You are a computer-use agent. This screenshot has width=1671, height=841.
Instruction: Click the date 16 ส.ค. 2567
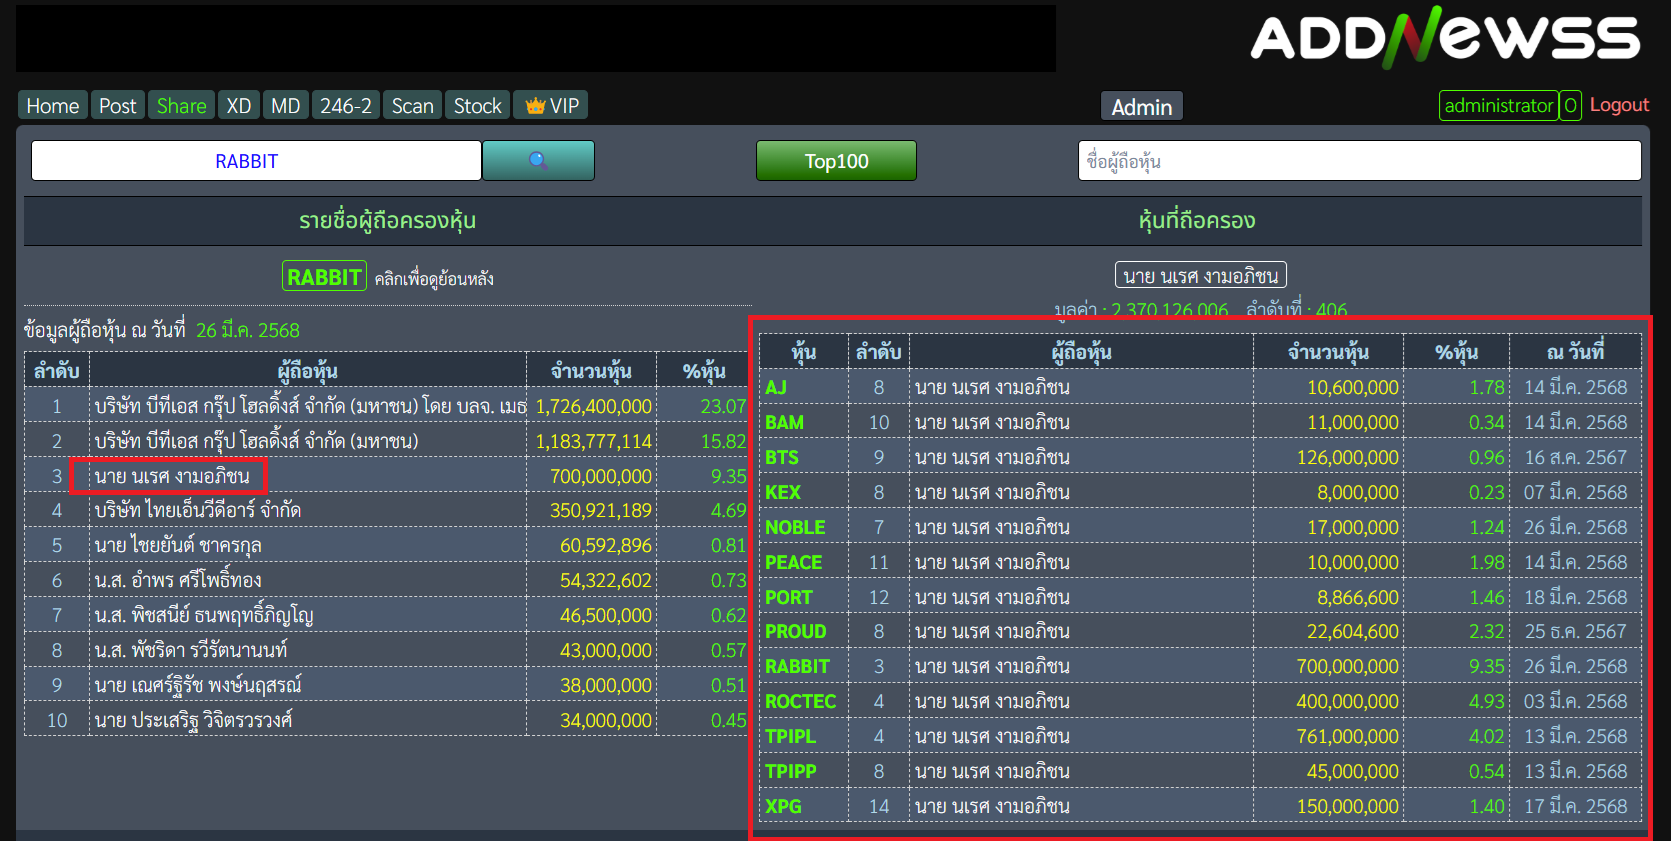click(x=1575, y=458)
